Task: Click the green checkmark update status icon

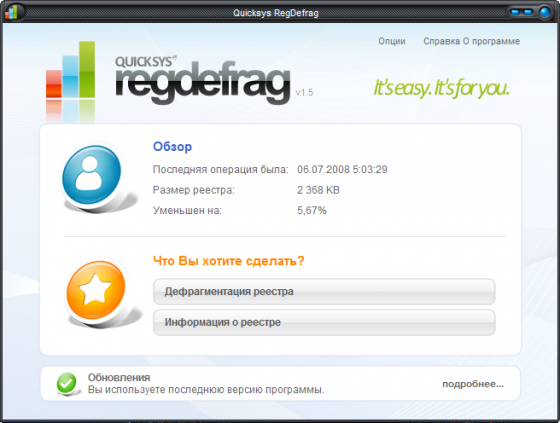Action: (66, 383)
